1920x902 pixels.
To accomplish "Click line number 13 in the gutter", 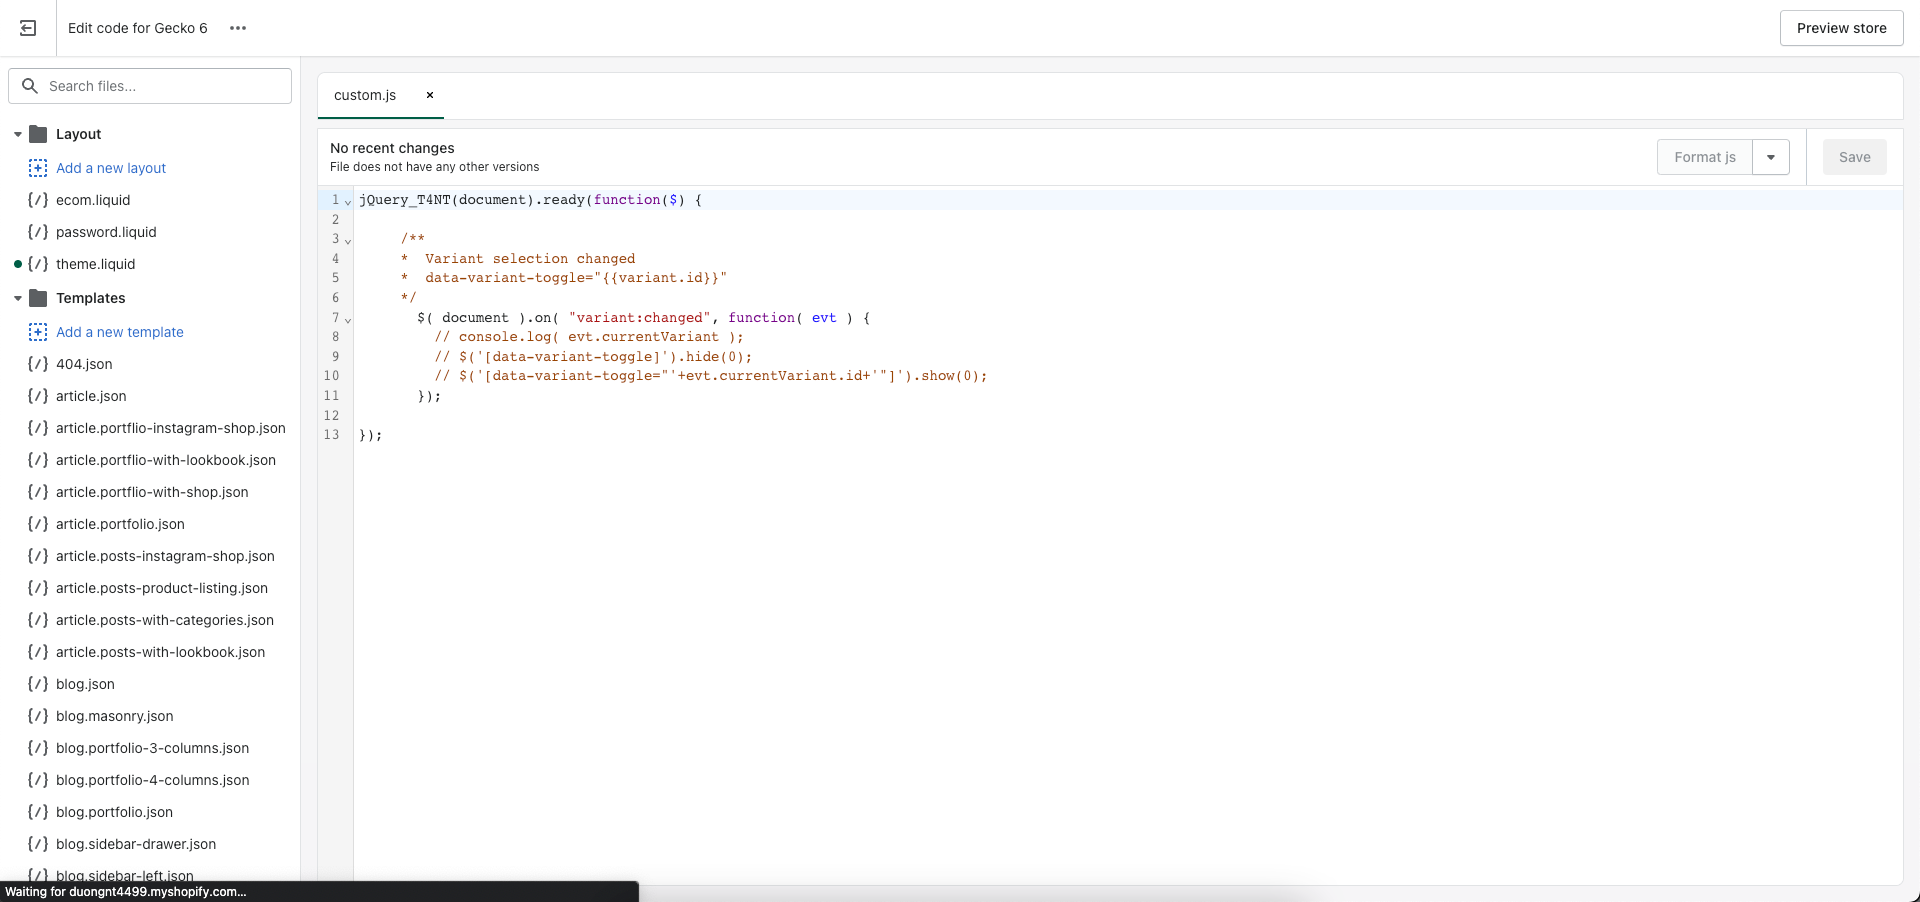I will pyautogui.click(x=332, y=435).
